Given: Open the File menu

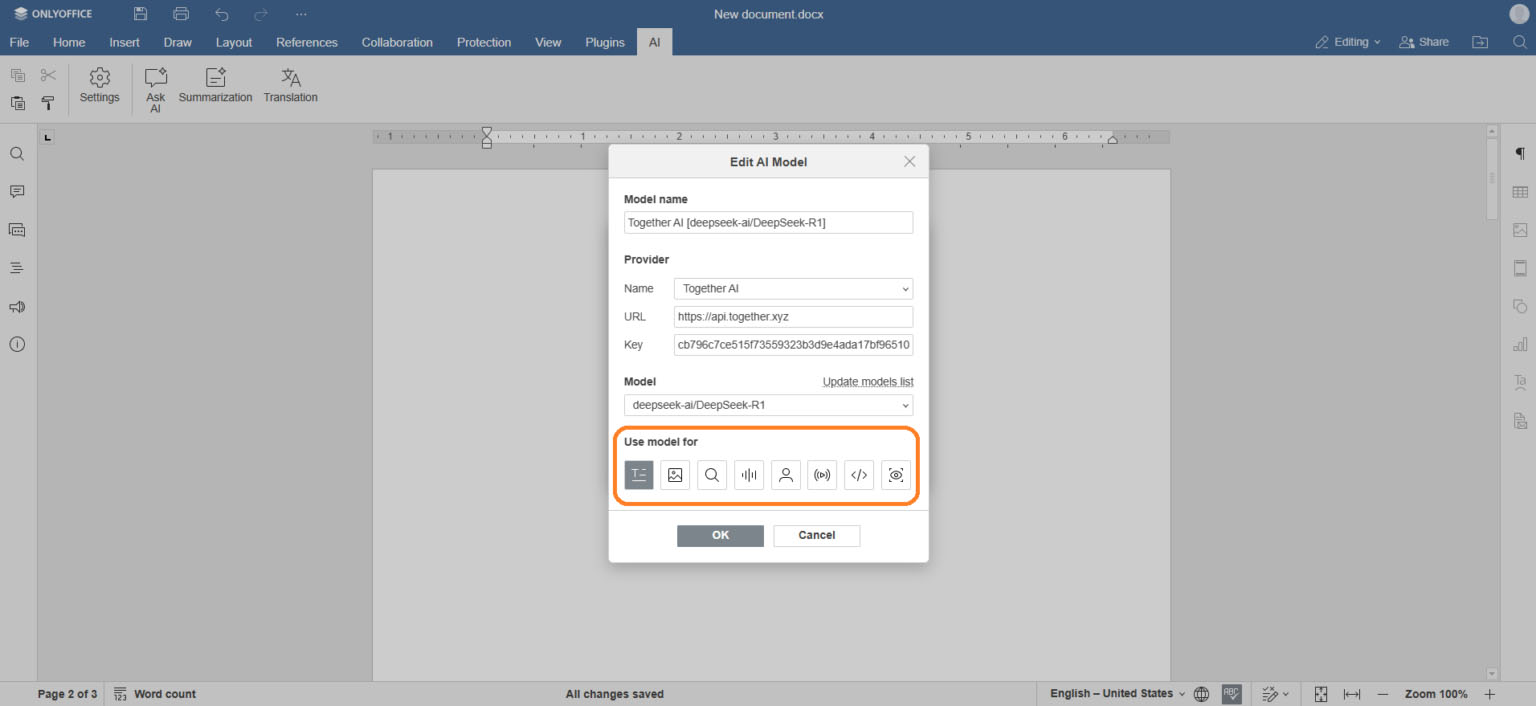Looking at the screenshot, I should coord(19,42).
